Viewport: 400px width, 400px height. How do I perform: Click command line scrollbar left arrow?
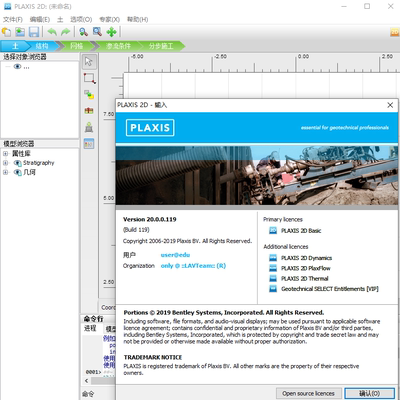[87, 380]
